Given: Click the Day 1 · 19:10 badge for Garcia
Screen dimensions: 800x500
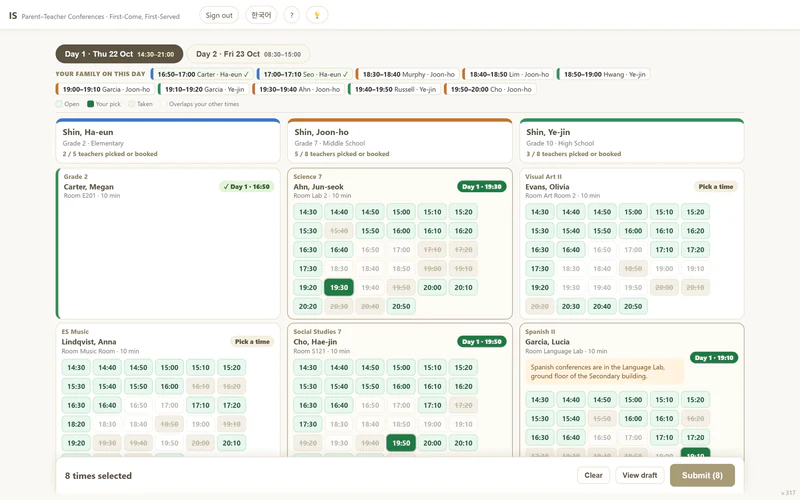Looking at the screenshot, I should [714, 358].
